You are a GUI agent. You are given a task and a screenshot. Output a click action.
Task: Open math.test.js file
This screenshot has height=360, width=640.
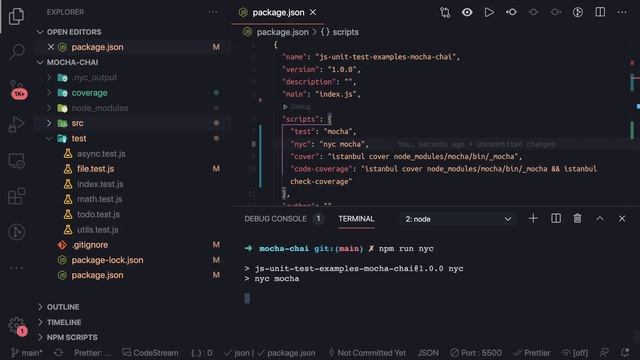tap(100, 199)
